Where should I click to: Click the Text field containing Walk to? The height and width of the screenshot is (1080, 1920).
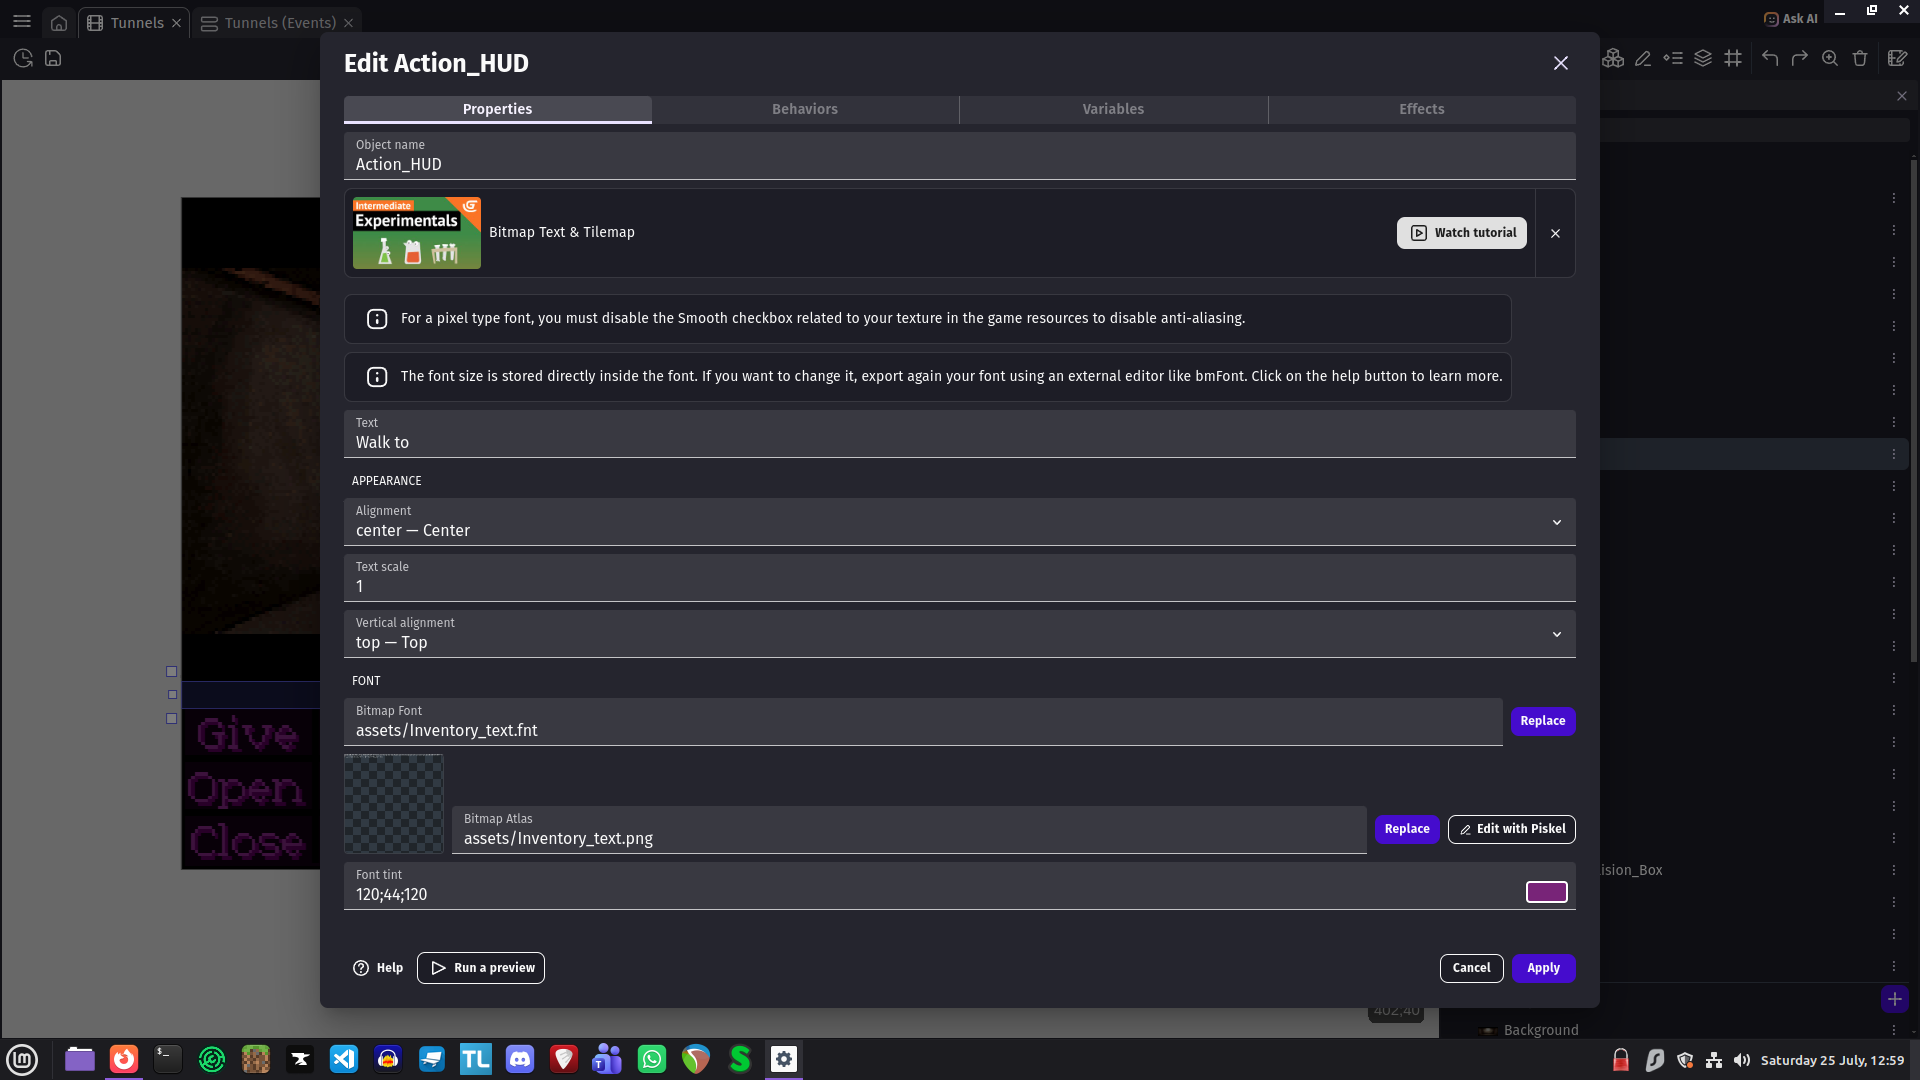(959, 434)
